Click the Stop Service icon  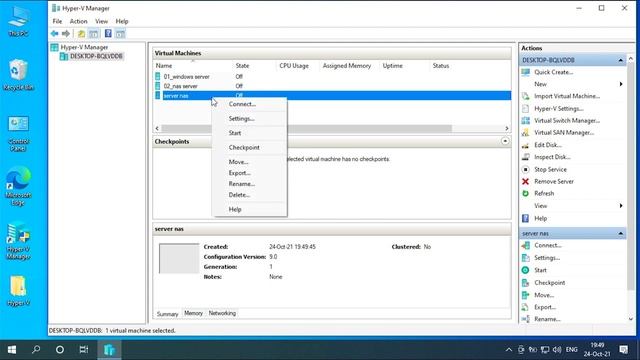(x=526, y=169)
